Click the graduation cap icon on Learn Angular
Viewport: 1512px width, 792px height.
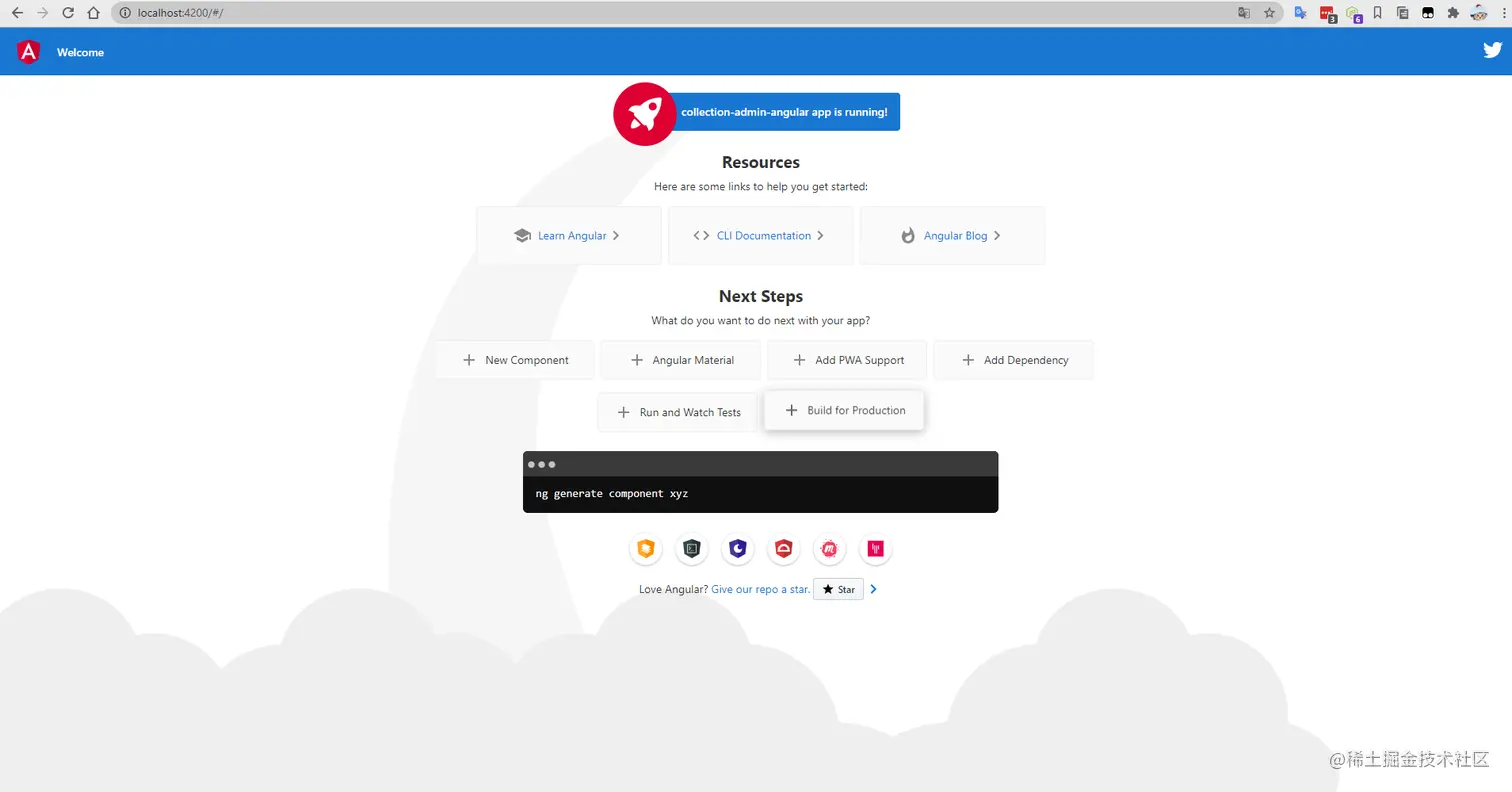[522, 236]
